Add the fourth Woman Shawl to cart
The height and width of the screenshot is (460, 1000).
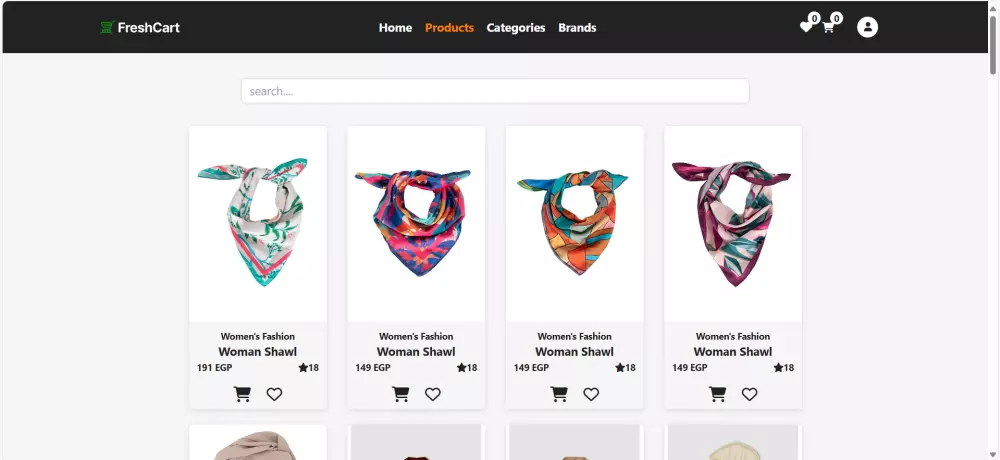(717, 394)
